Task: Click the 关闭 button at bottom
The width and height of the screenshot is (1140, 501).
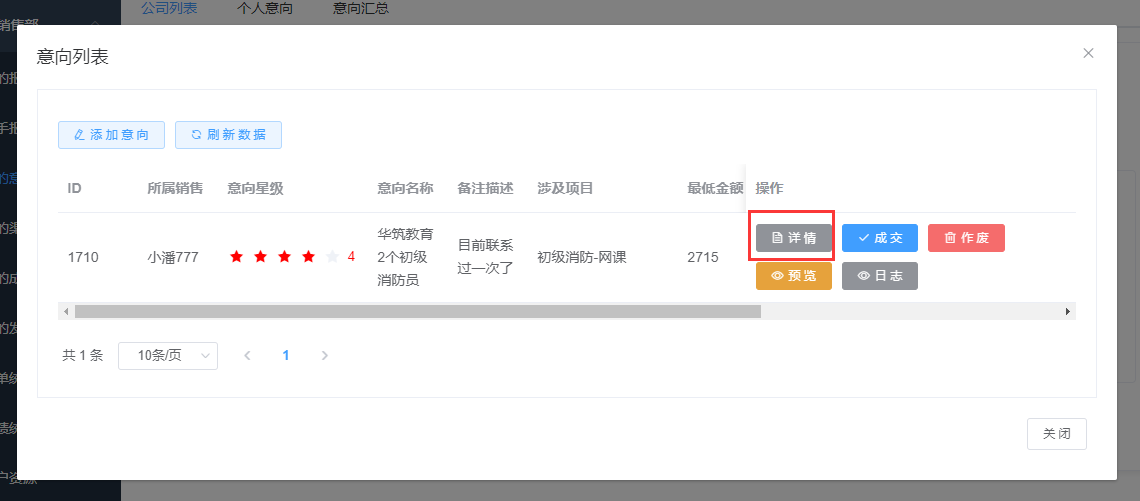Action: [x=1056, y=434]
